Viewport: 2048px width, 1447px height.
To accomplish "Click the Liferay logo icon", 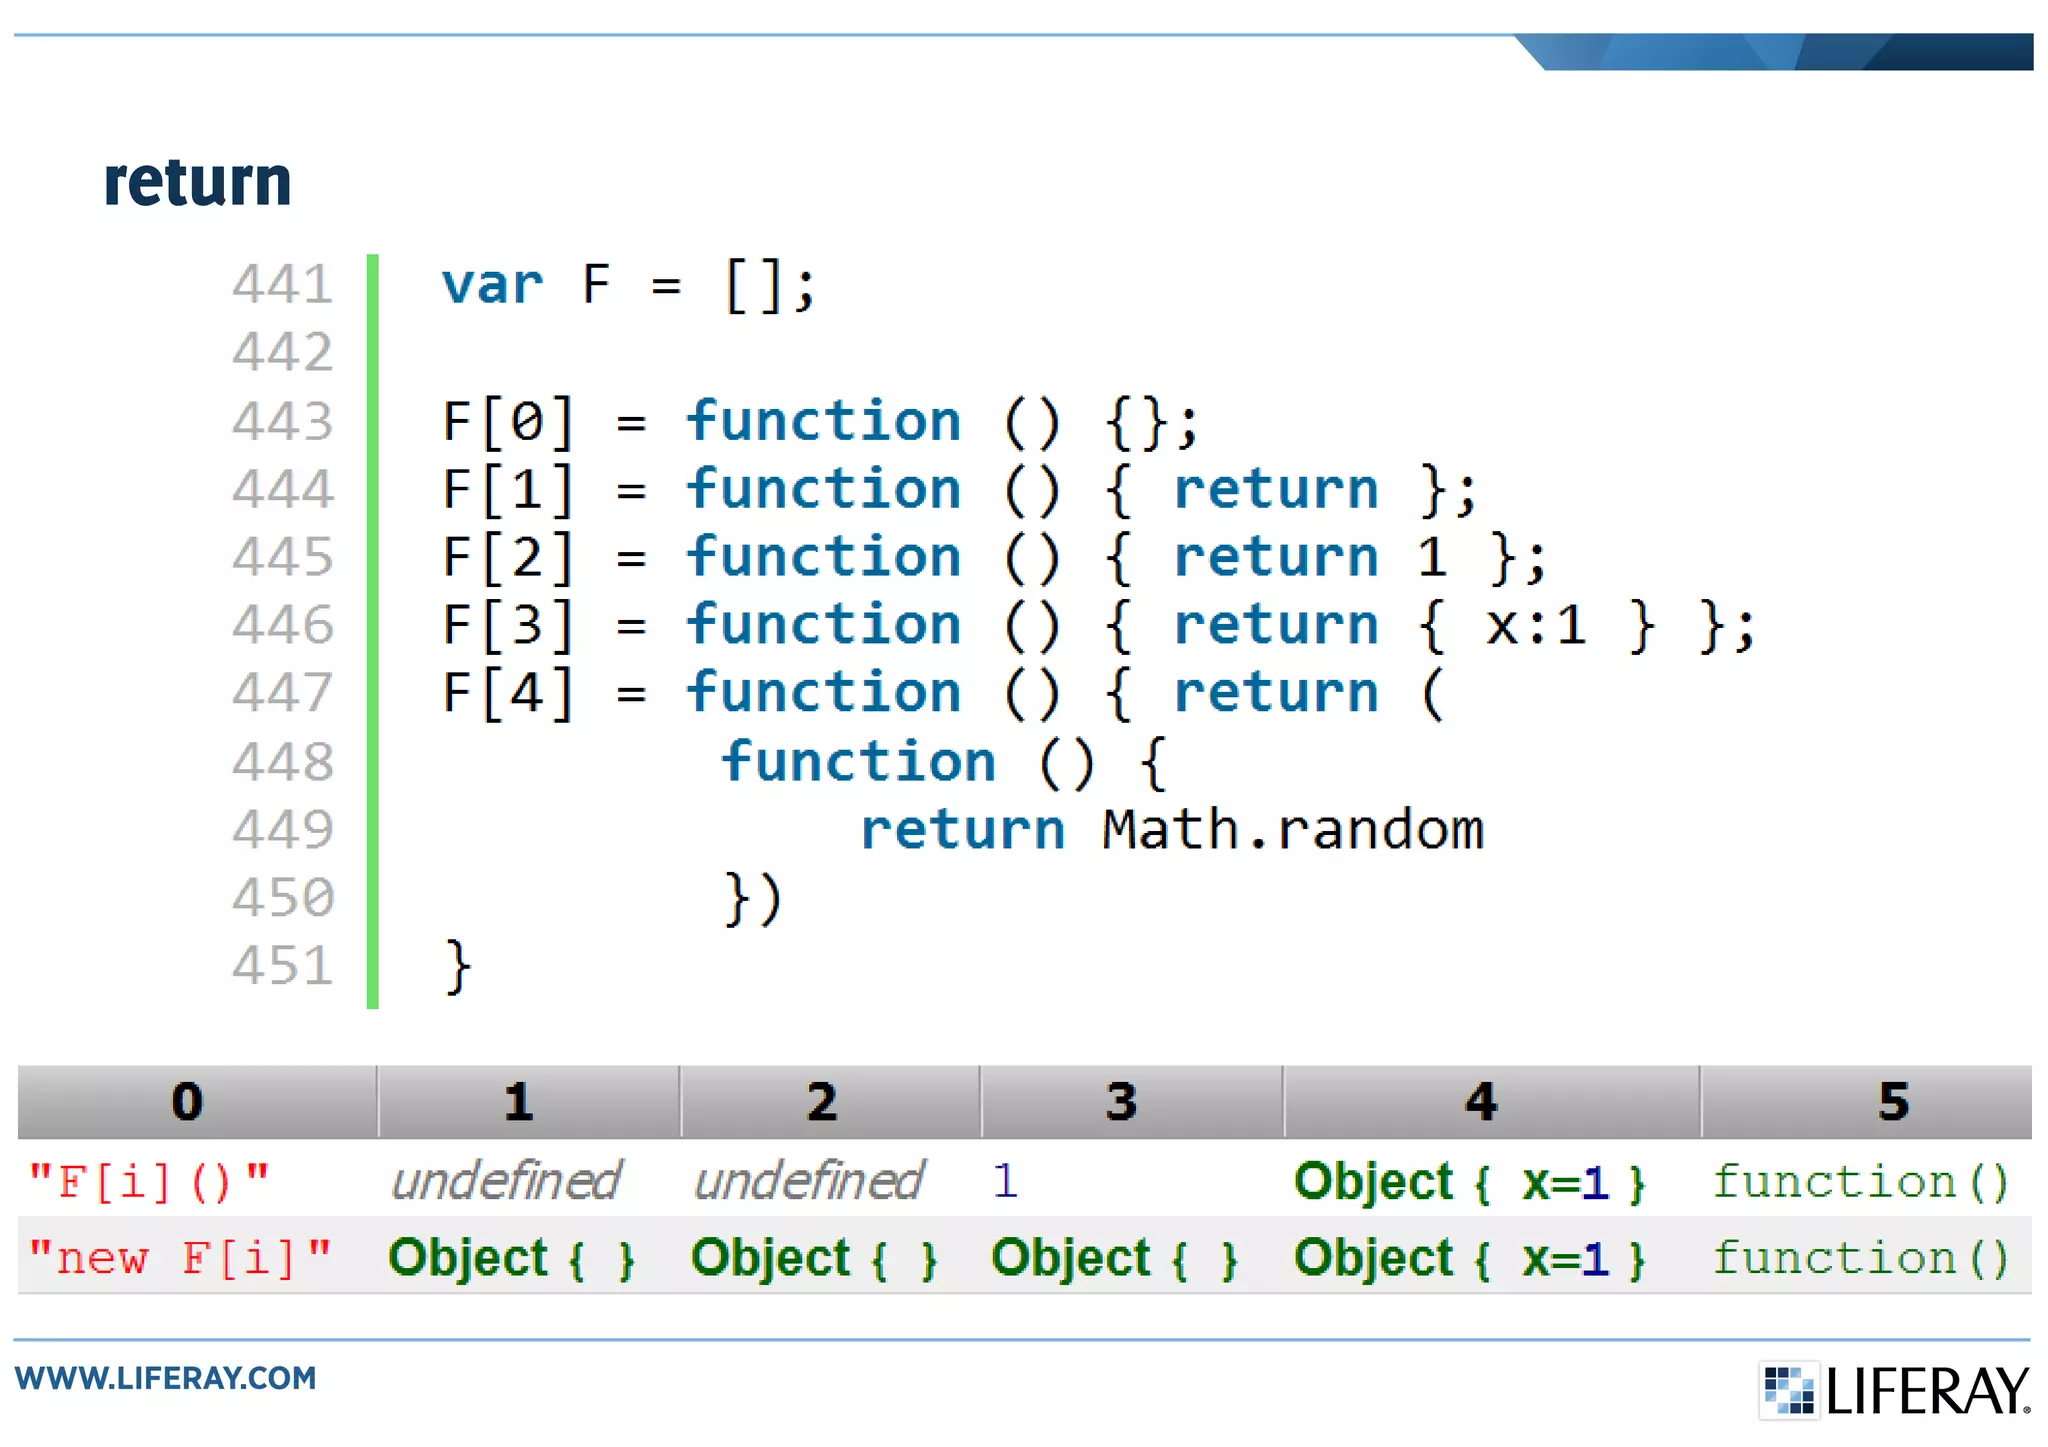I will click(x=1788, y=1390).
